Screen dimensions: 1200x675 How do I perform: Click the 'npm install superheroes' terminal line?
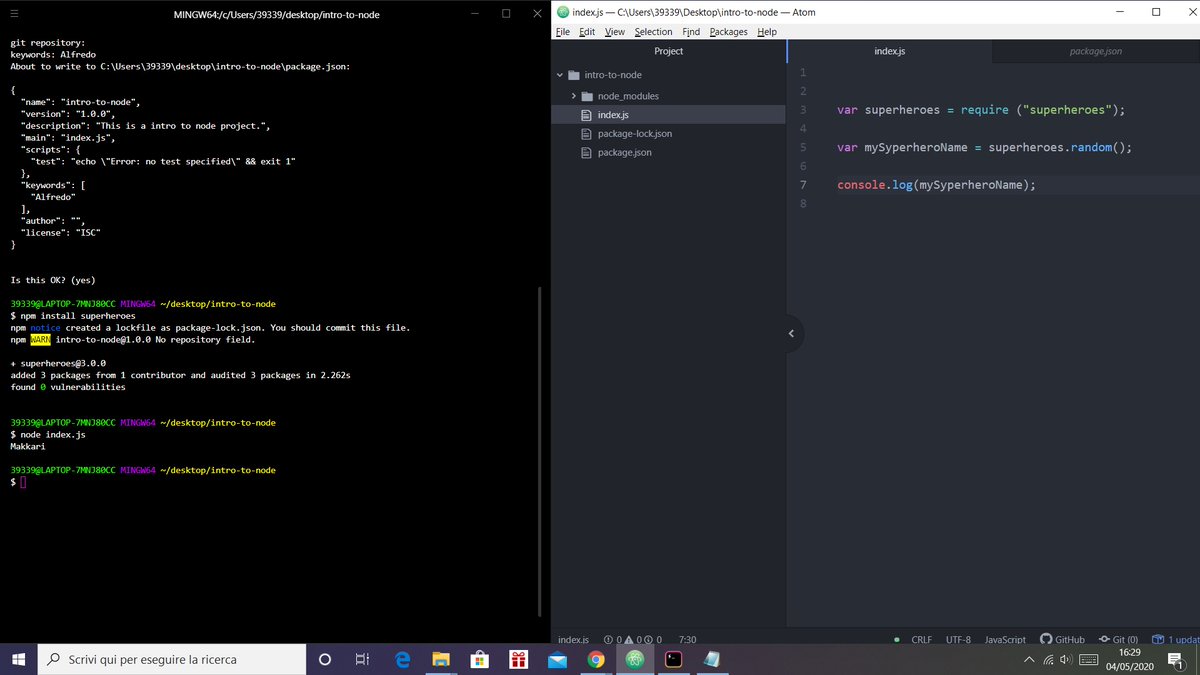click(78, 316)
